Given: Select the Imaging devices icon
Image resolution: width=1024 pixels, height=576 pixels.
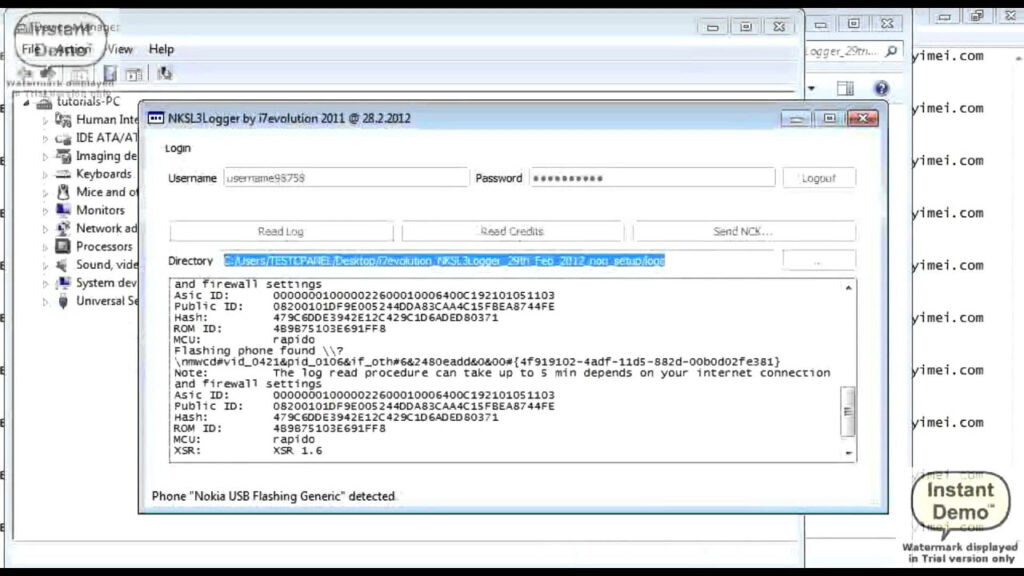Looking at the screenshot, I should (63, 155).
